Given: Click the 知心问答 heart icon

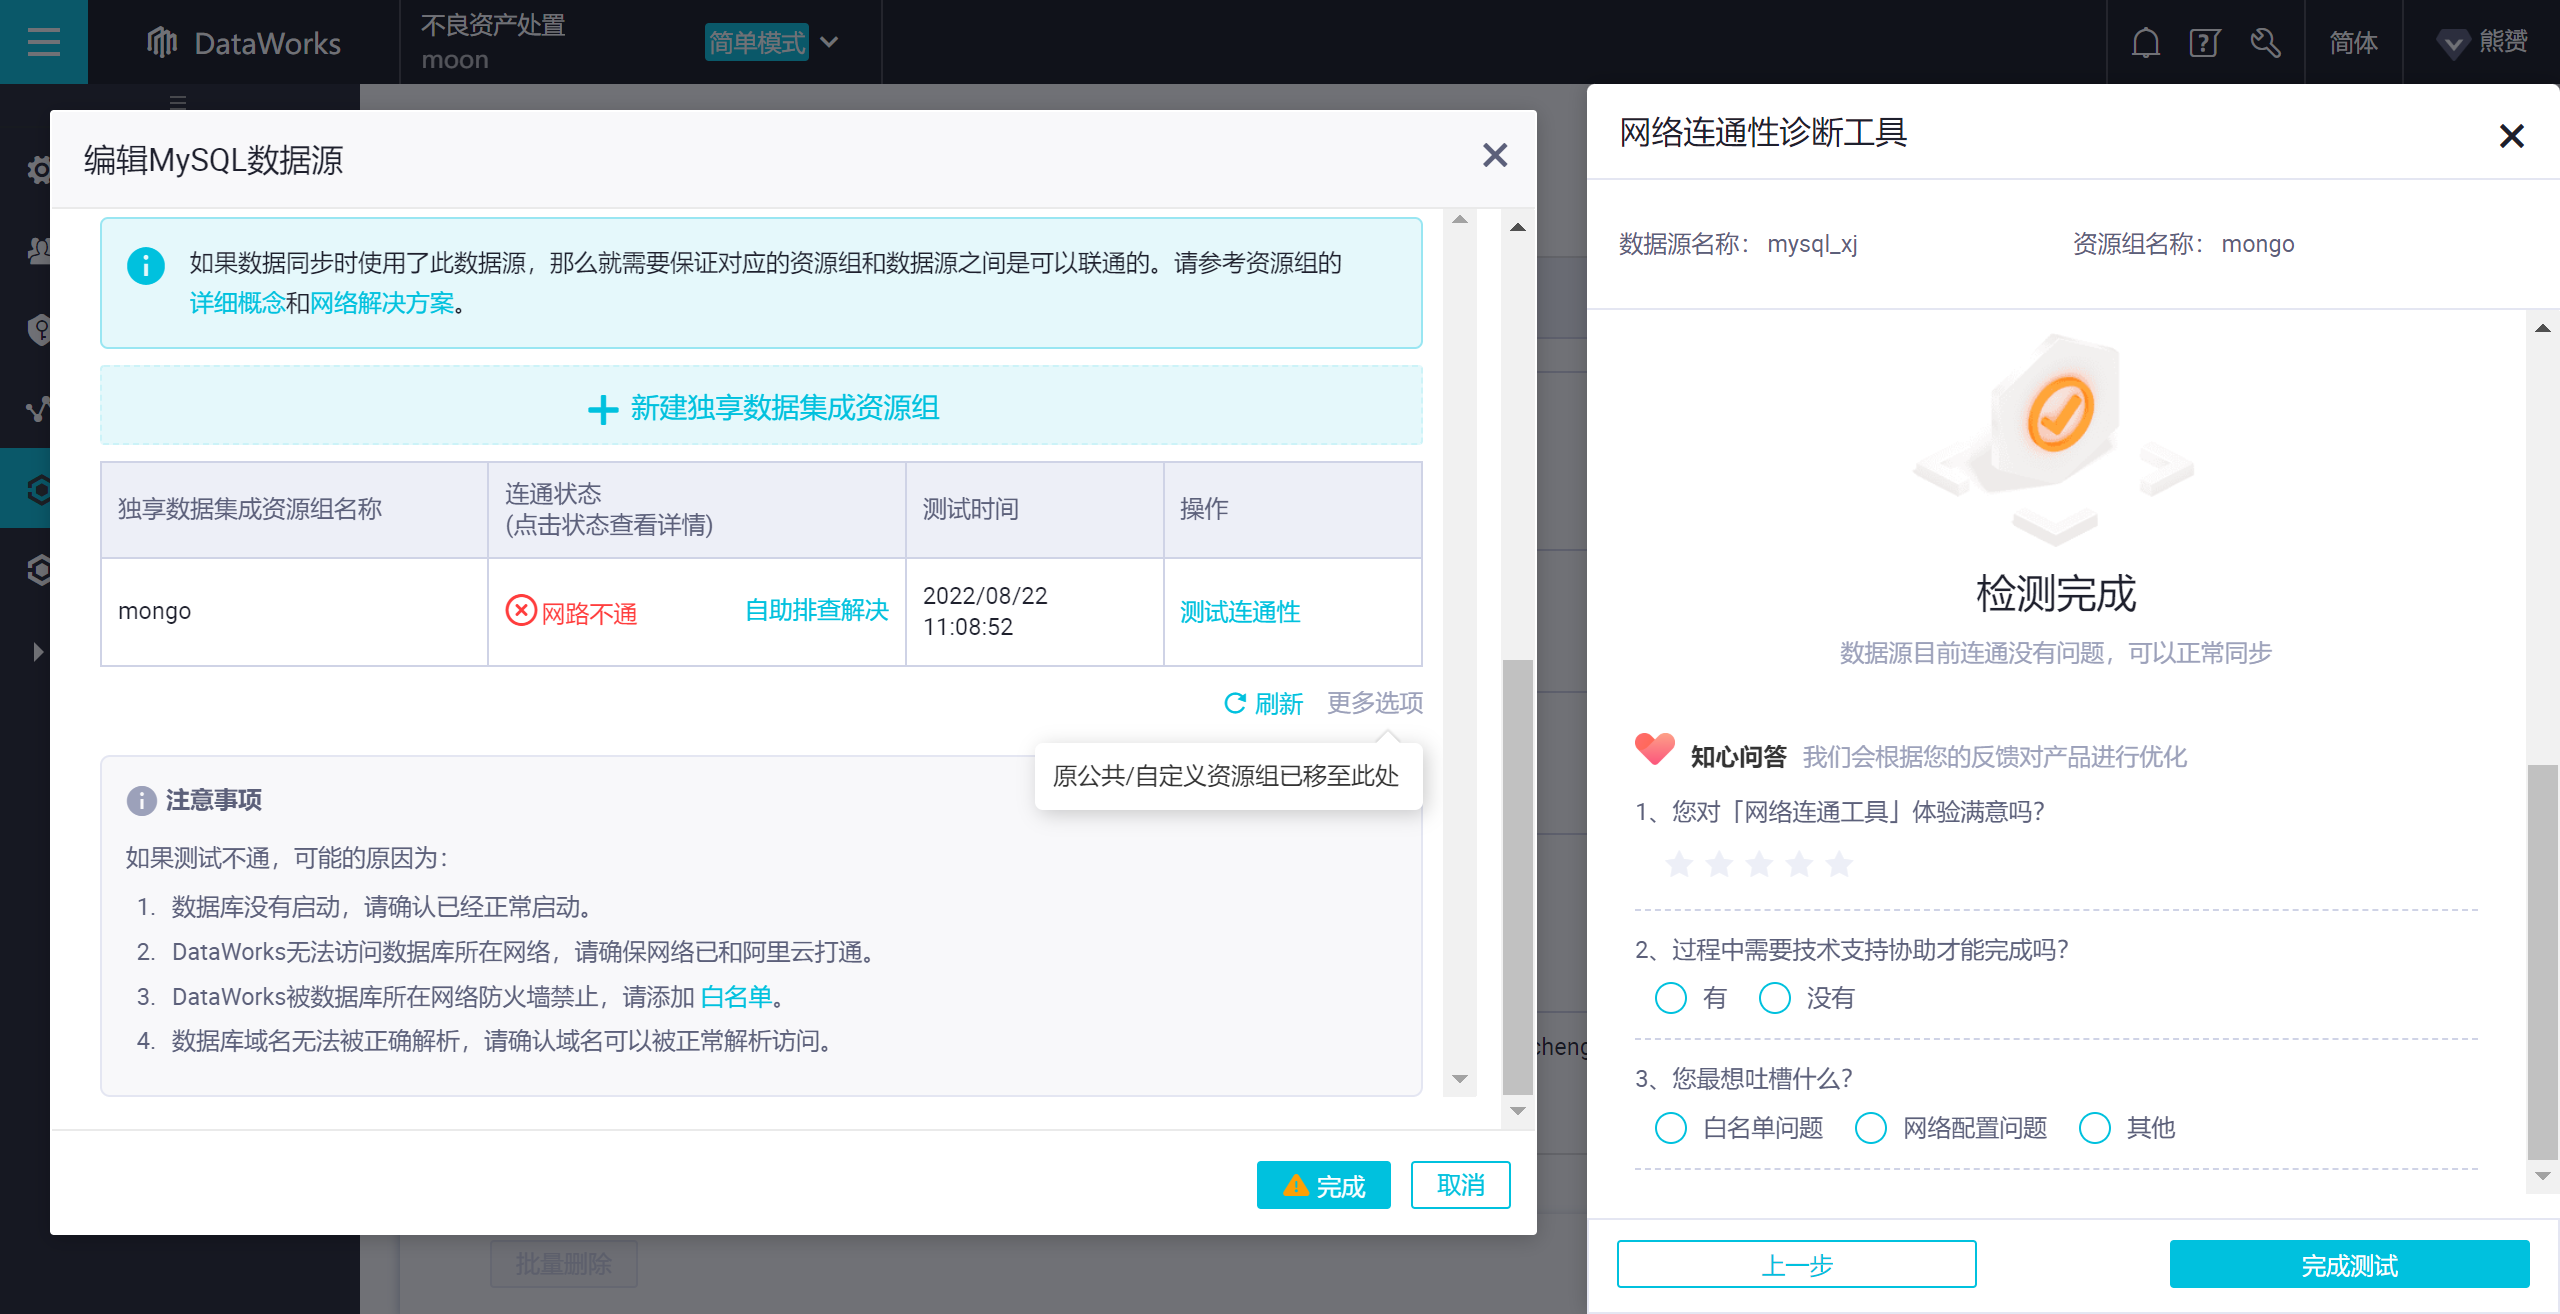Looking at the screenshot, I should [x=1655, y=748].
